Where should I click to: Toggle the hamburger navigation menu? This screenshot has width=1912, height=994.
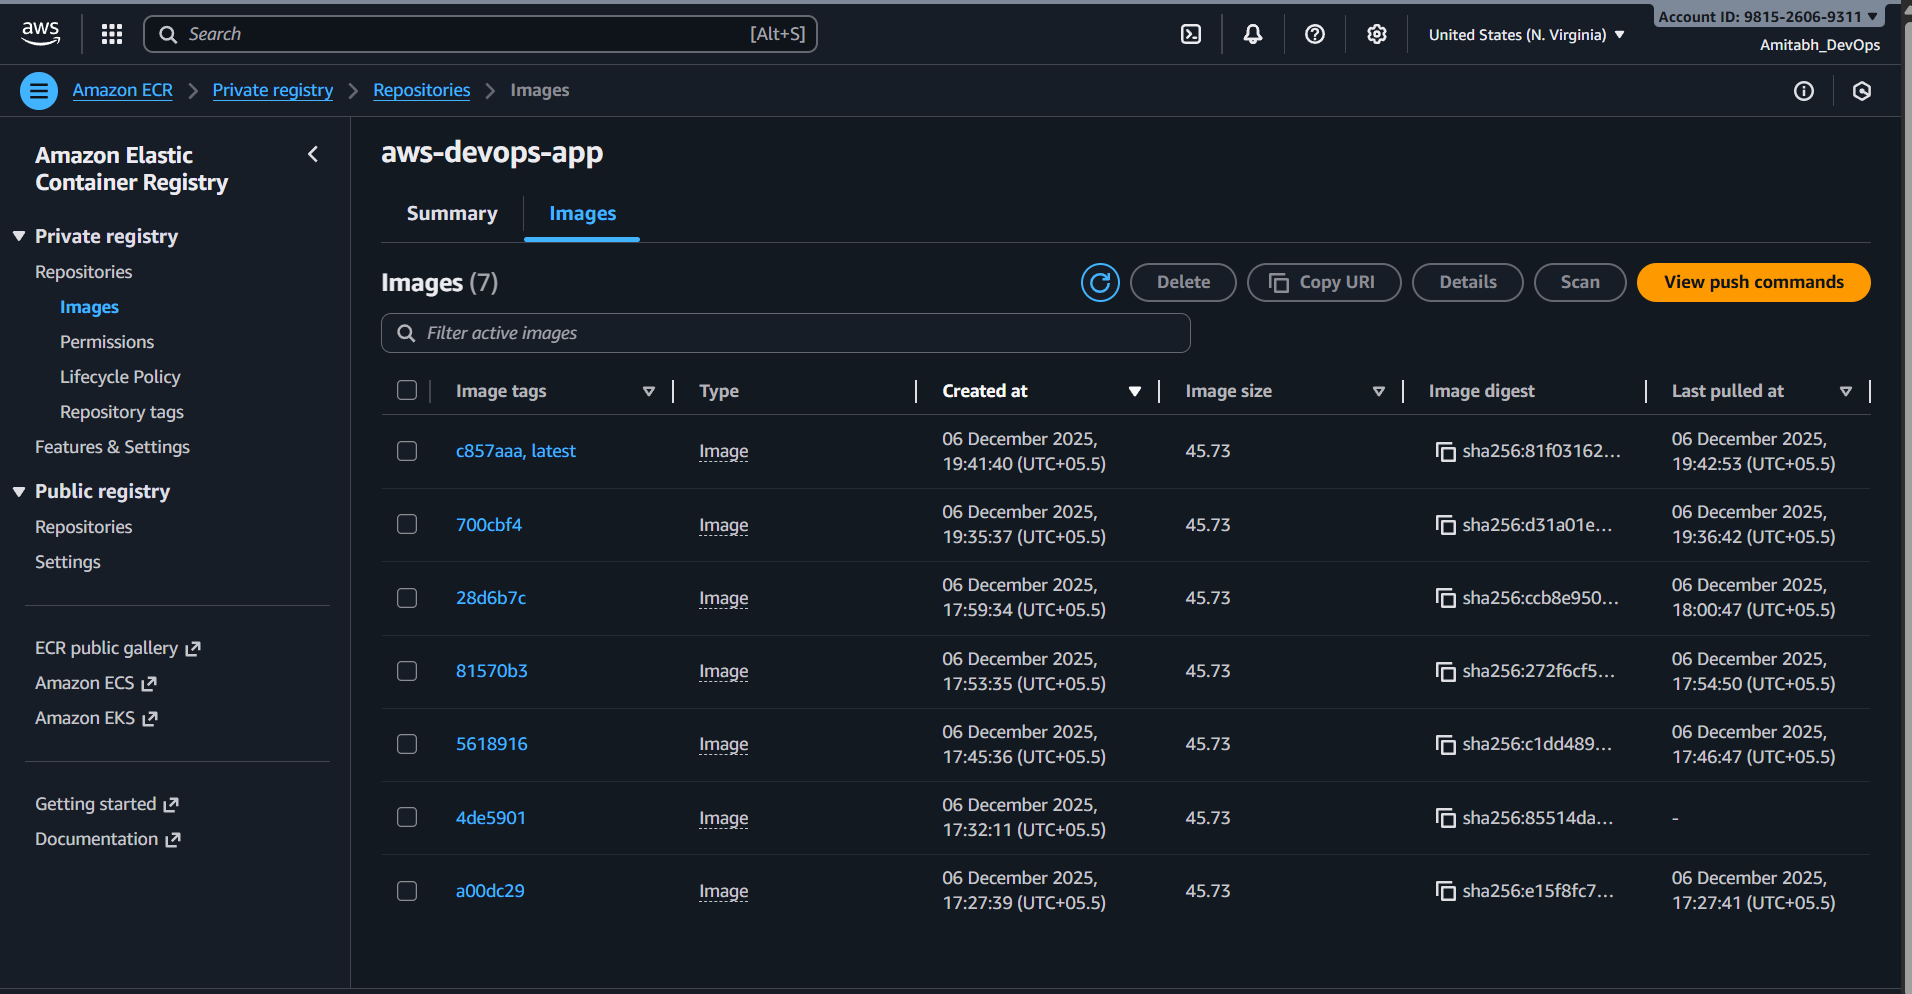[39, 91]
